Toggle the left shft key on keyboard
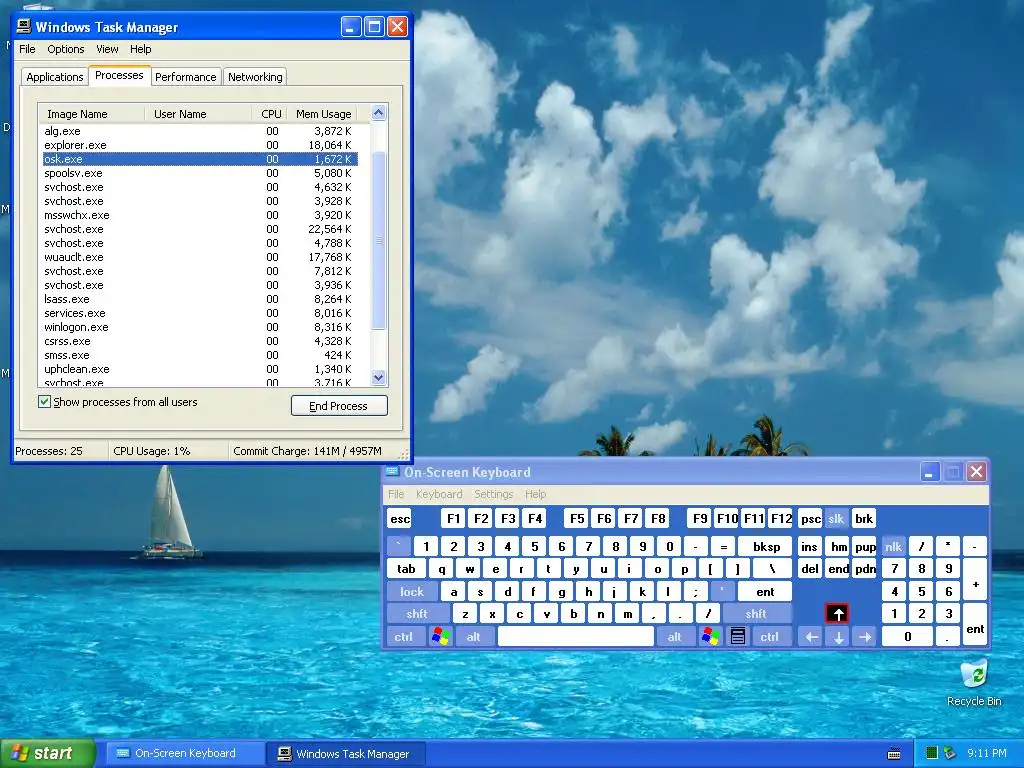This screenshot has height=768, width=1024. point(417,614)
